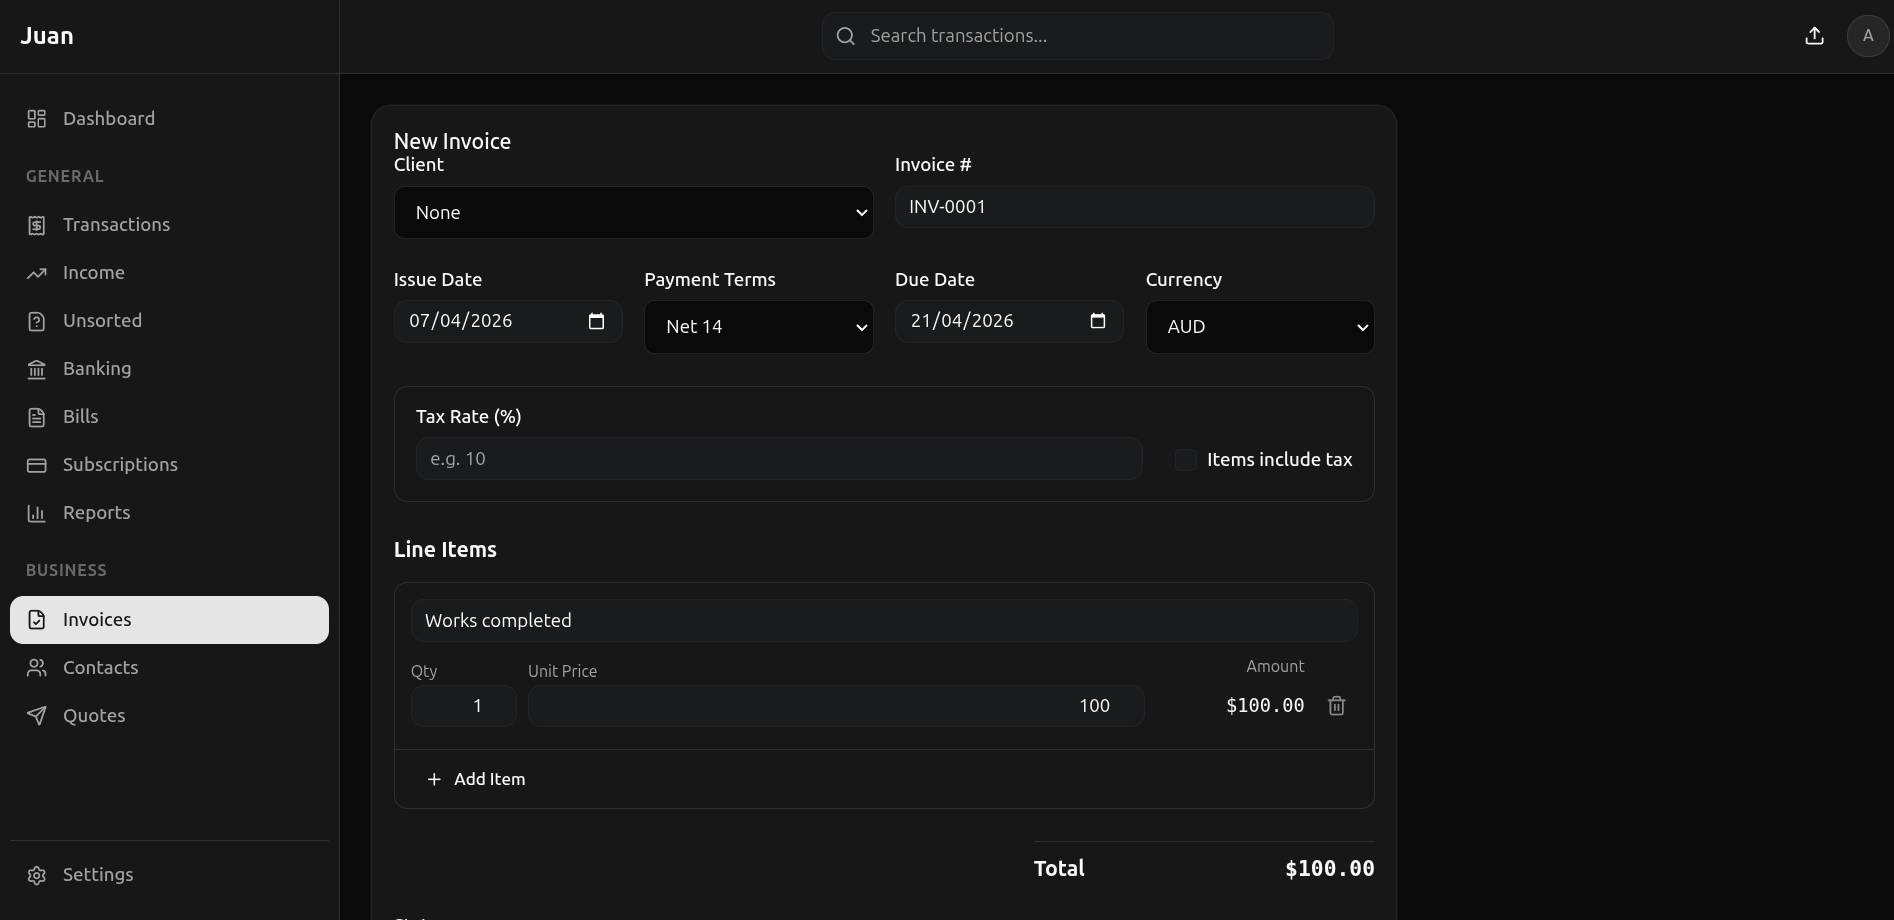Switch to the Contacts section
The width and height of the screenshot is (1894, 920).
pos(100,668)
